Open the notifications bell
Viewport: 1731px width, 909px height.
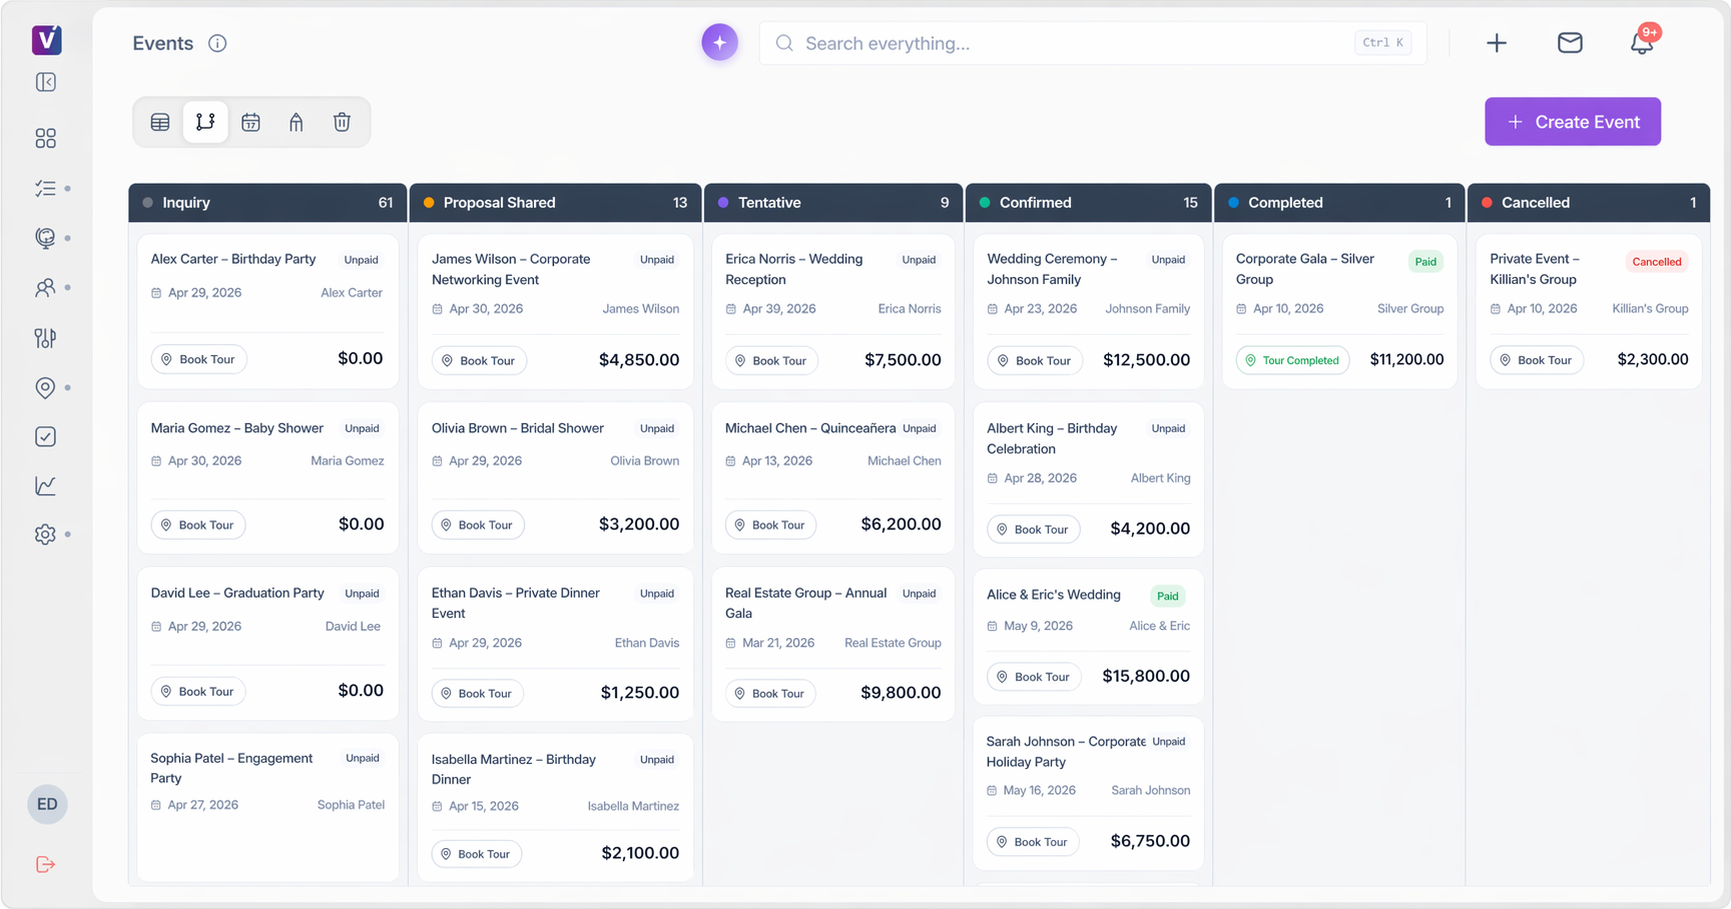coord(1642,43)
